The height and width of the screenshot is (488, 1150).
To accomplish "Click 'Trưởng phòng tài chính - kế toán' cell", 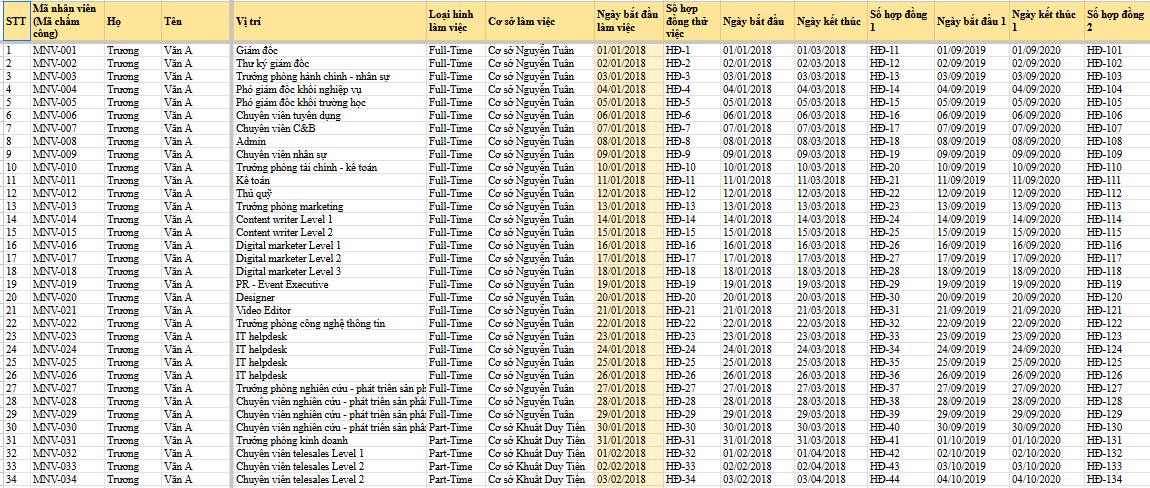I will 330,167.
